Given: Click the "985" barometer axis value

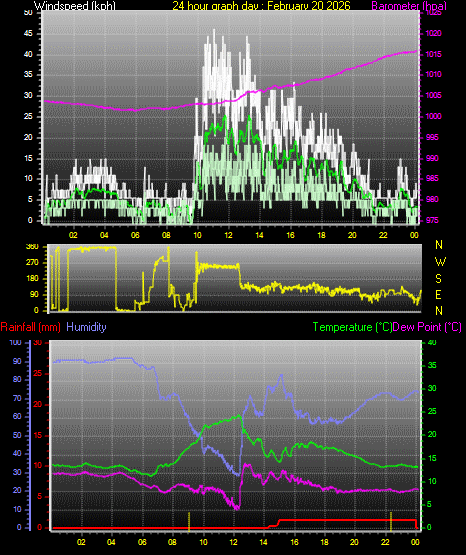Looking at the screenshot, I should click(432, 178).
